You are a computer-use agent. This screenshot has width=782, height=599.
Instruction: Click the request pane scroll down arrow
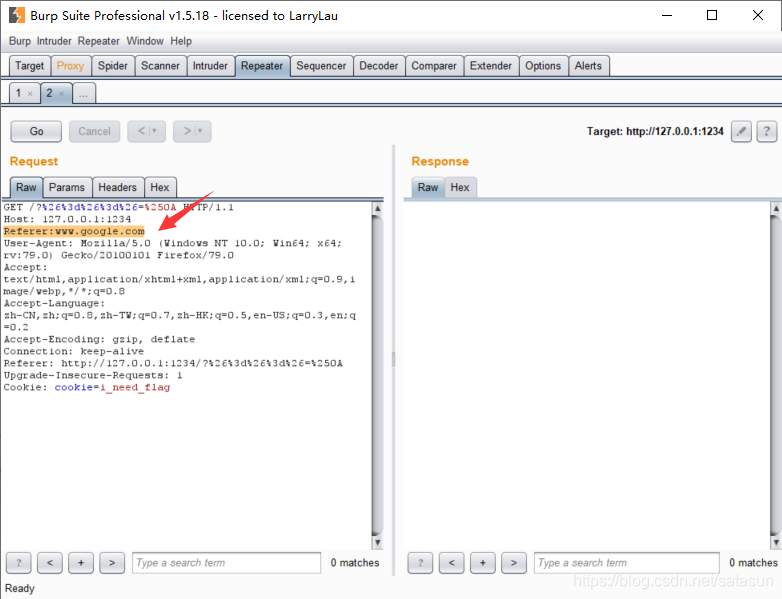point(378,543)
